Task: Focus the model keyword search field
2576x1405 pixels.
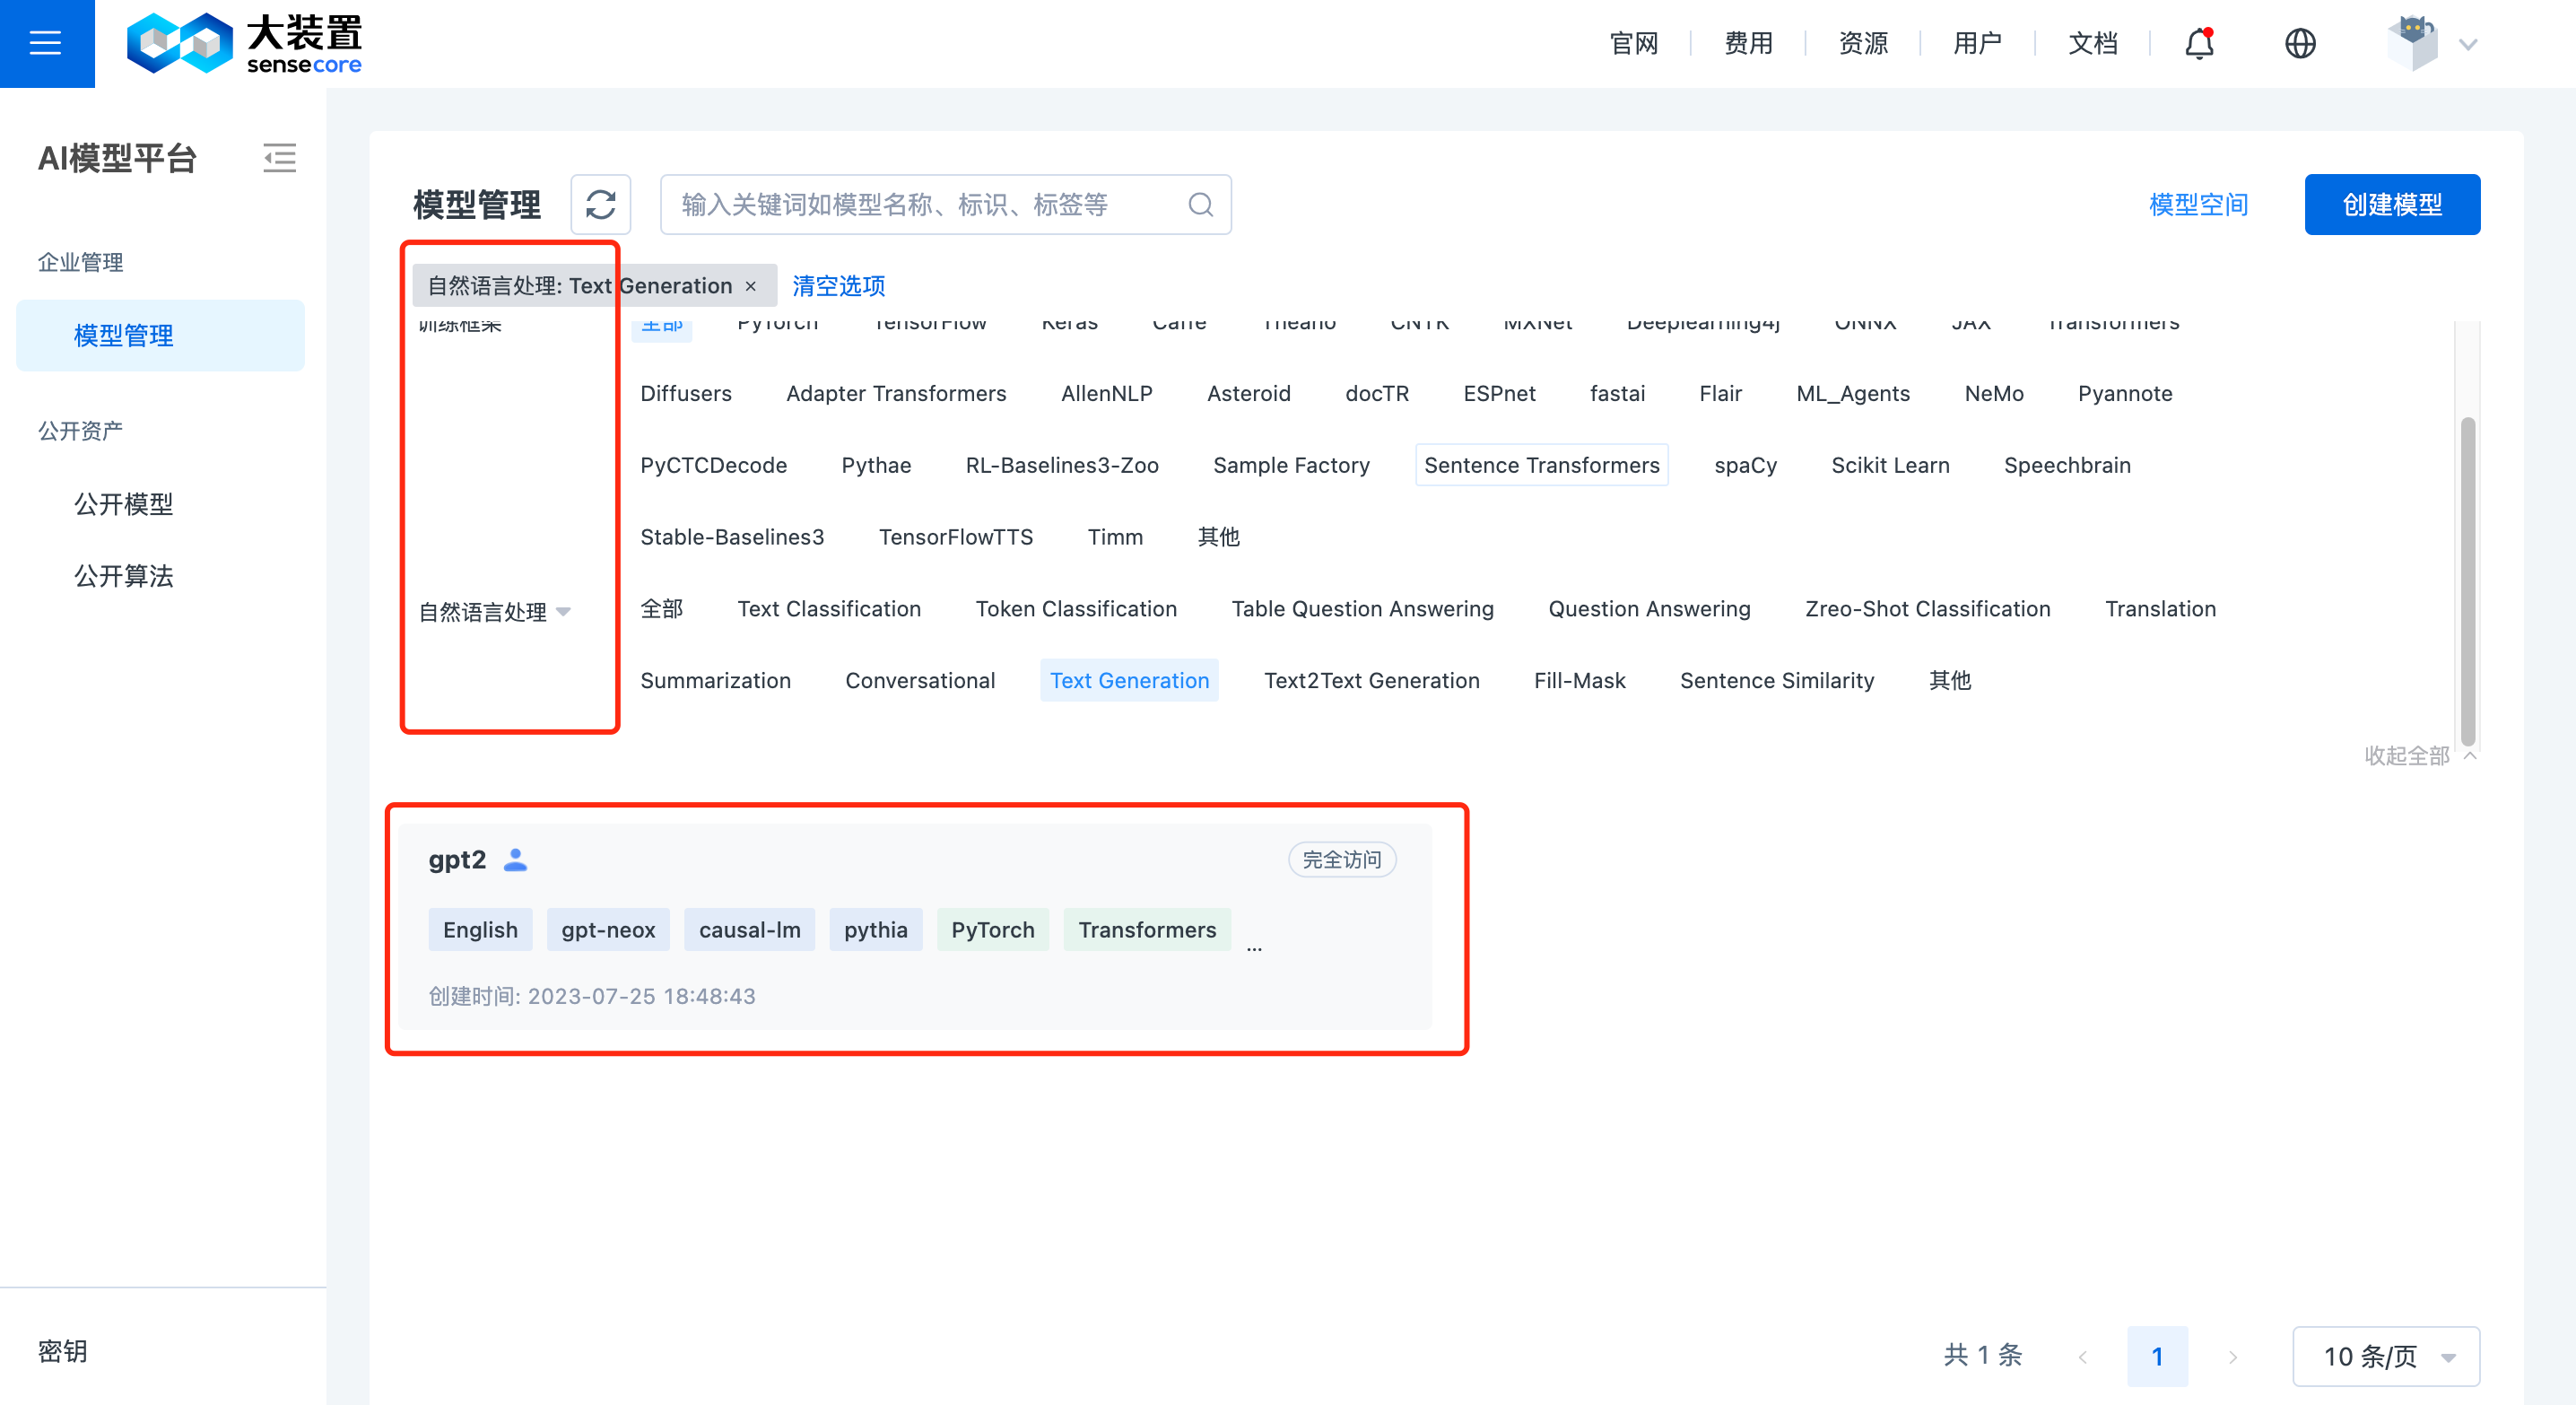Action: pyautogui.click(x=945, y=205)
